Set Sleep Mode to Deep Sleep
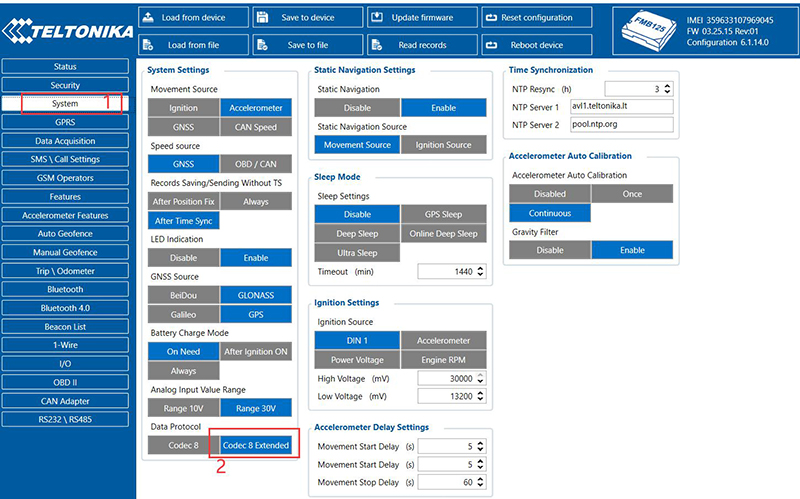This screenshot has height=499, width=800. [x=357, y=233]
